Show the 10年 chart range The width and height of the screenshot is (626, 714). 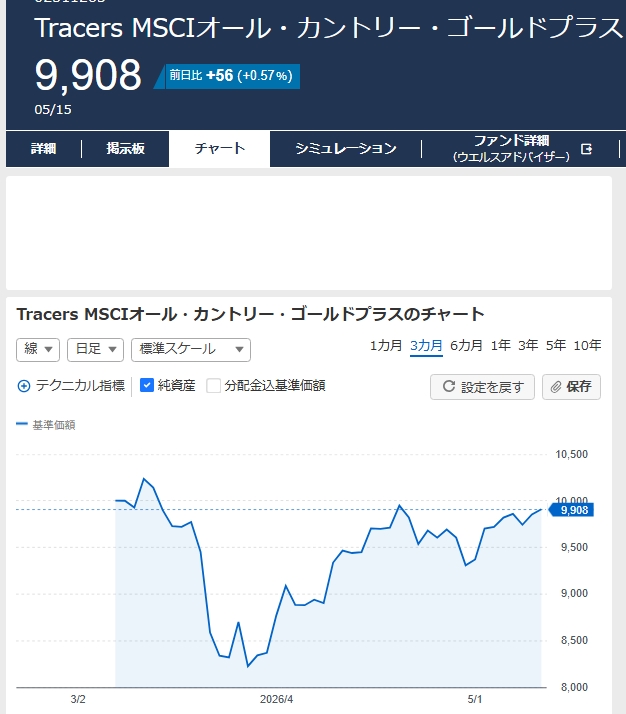point(587,346)
